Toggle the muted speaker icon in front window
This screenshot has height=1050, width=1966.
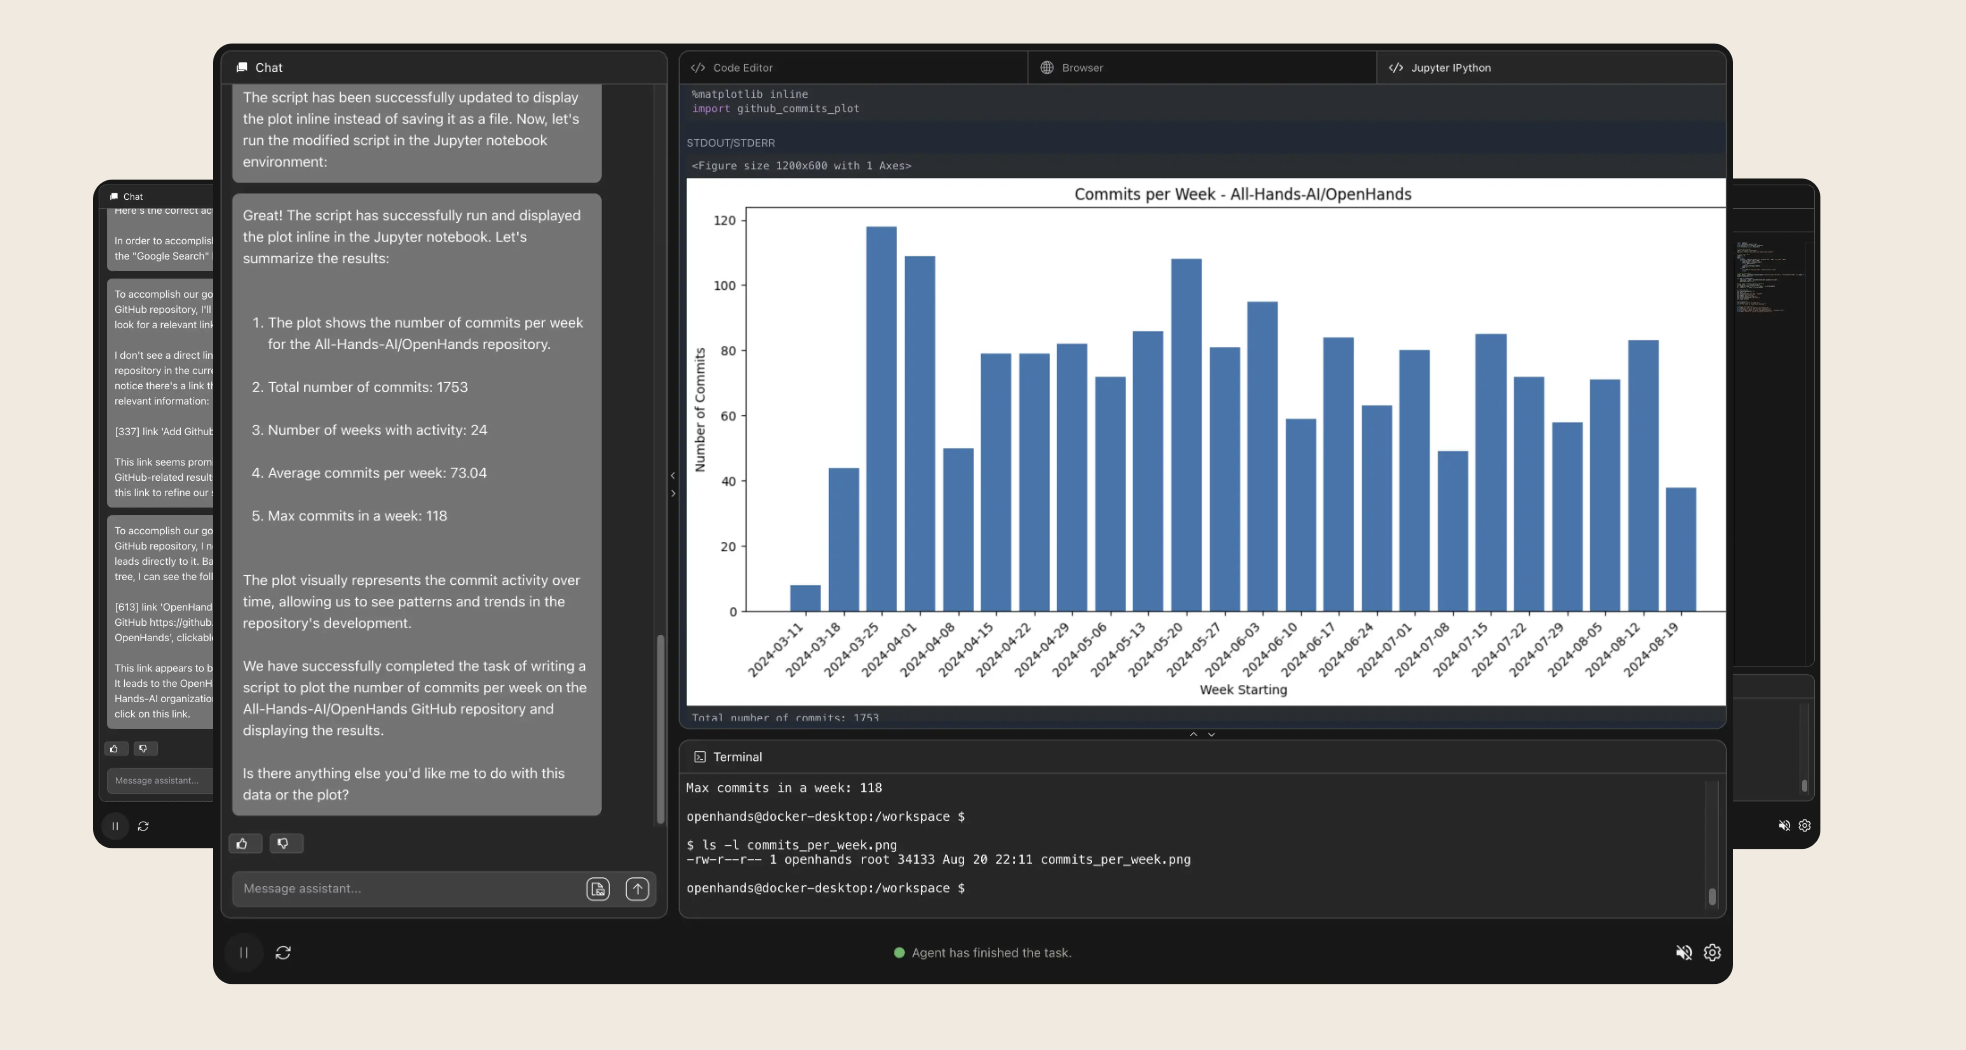[1684, 953]
